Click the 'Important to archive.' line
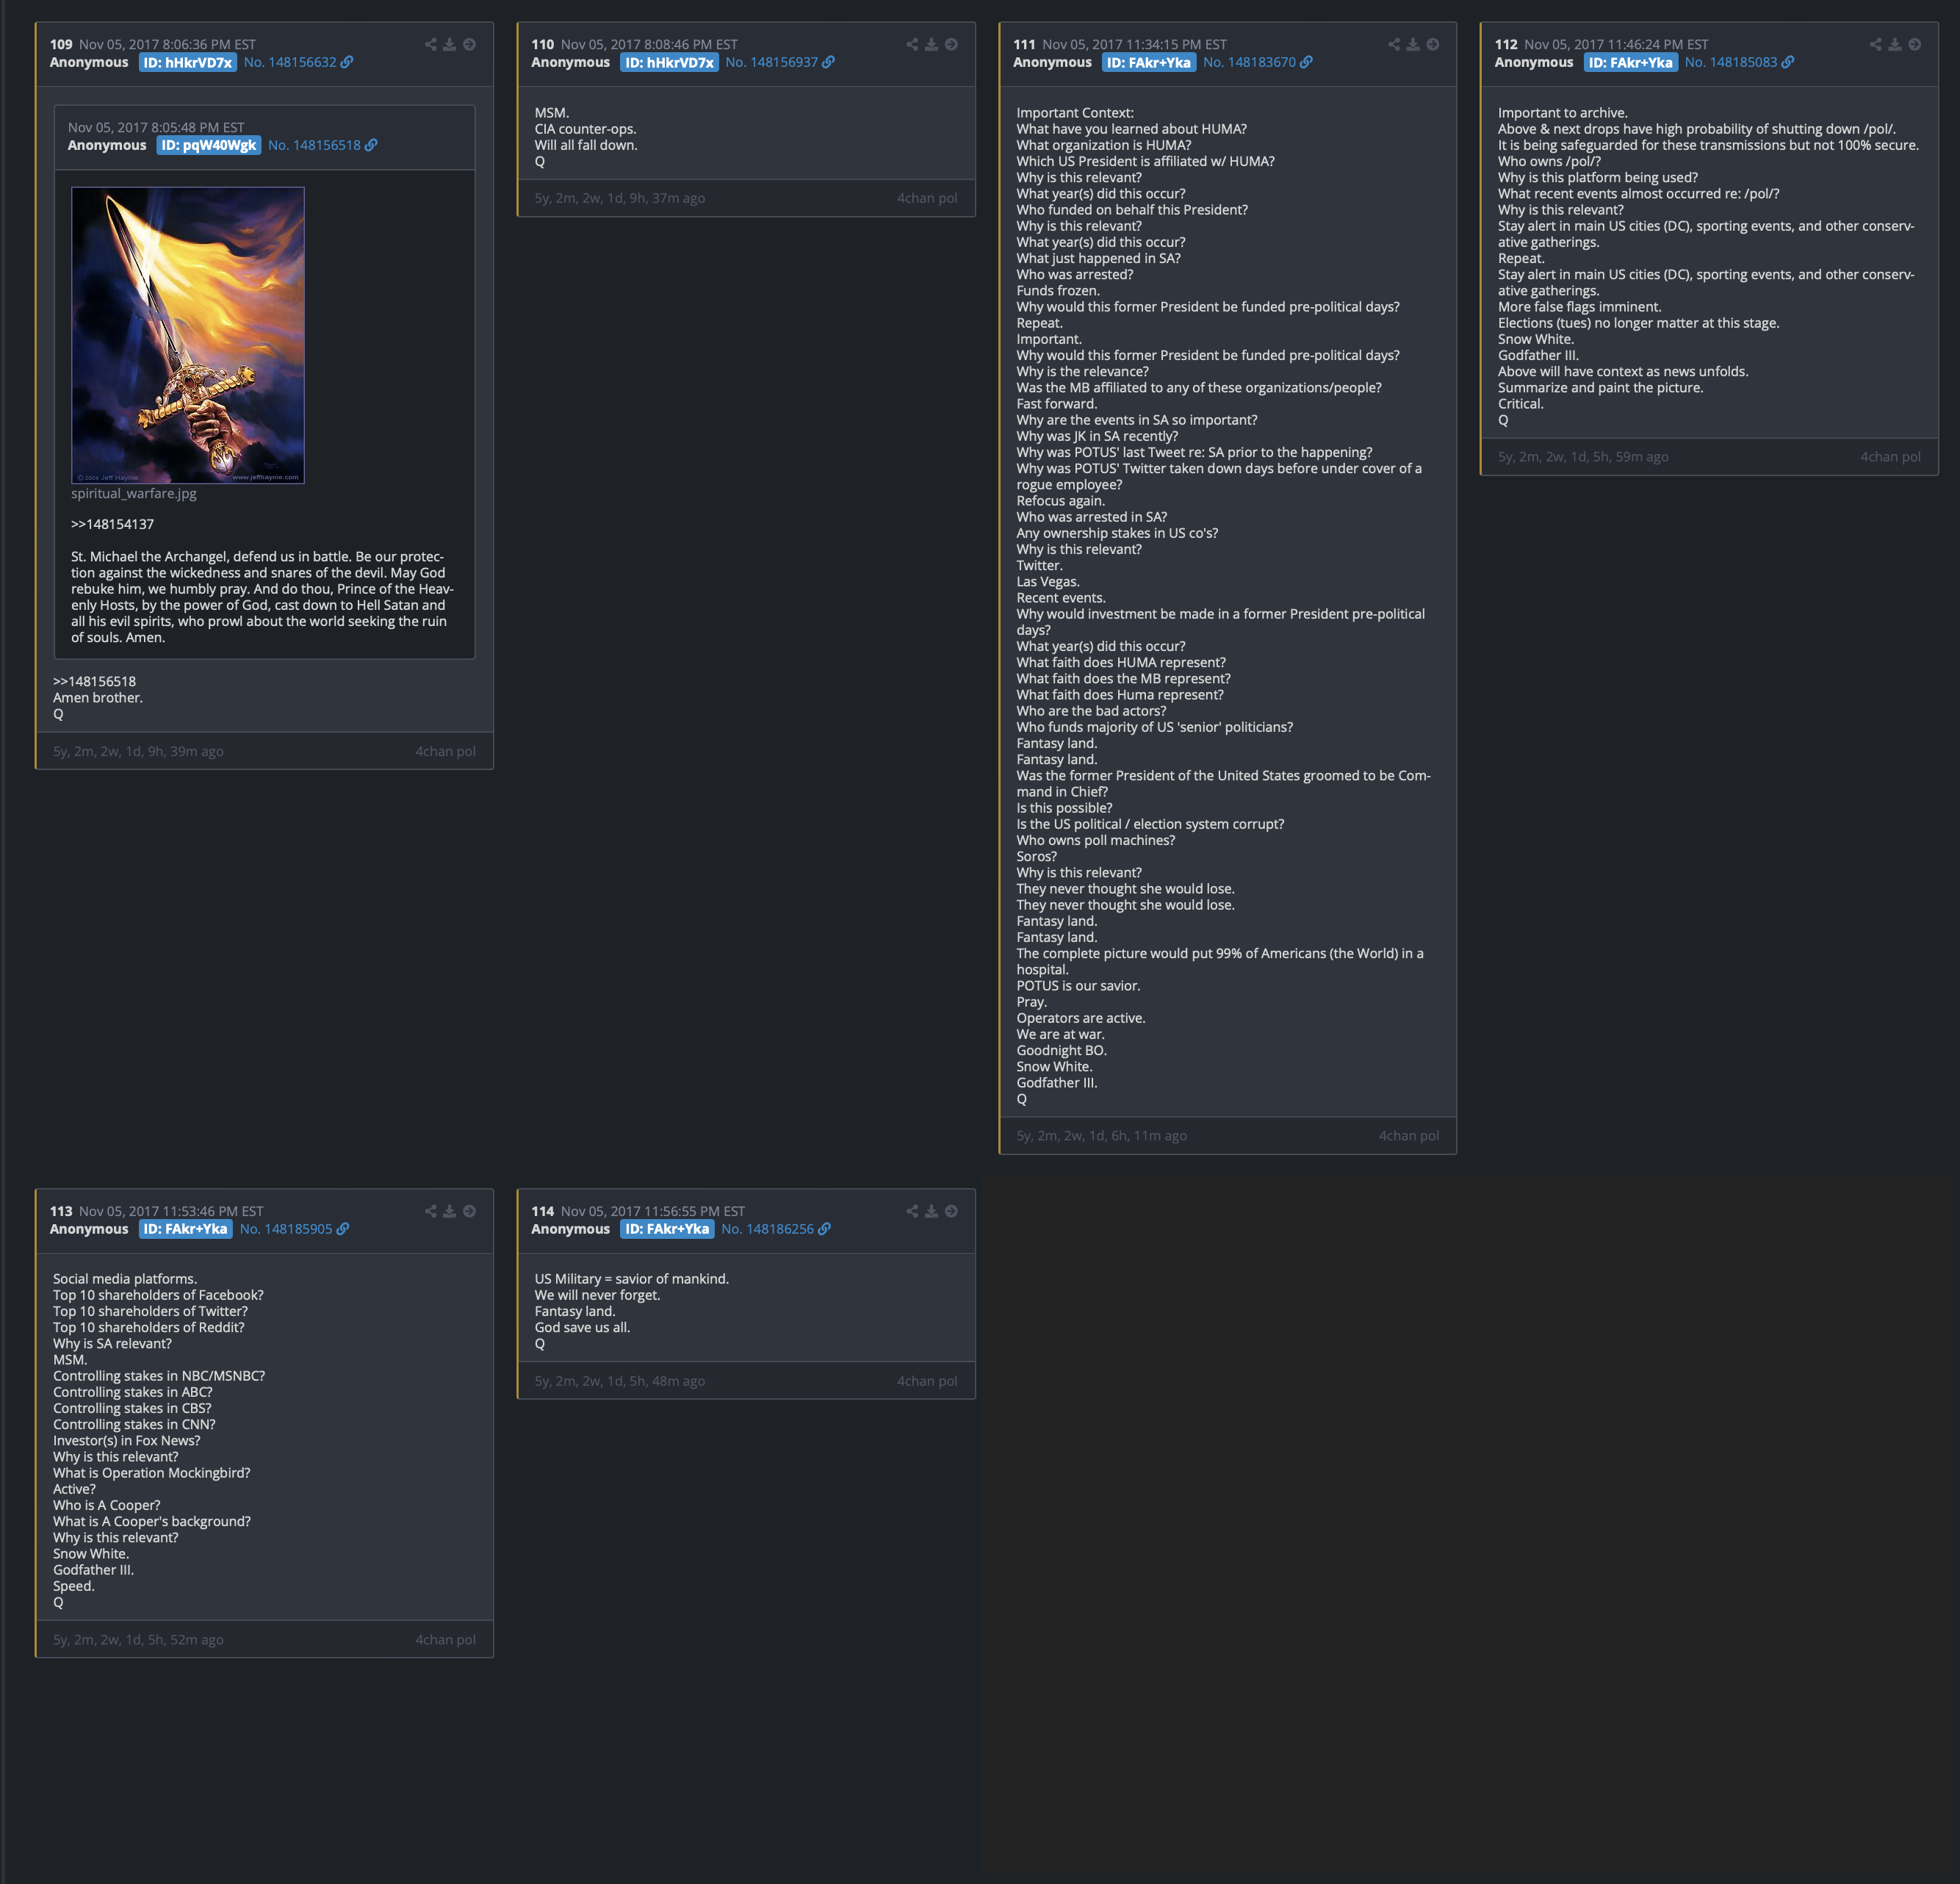Screen dimensions: 1960x1884 point(1562,113)
